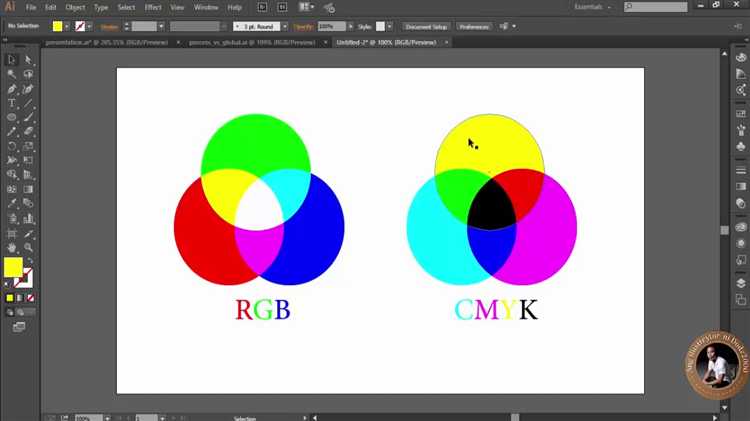Screen dimensions: 750x421
Task: Select the Line Segment tool
Action: pyautogui.click(x=28, y=103)
